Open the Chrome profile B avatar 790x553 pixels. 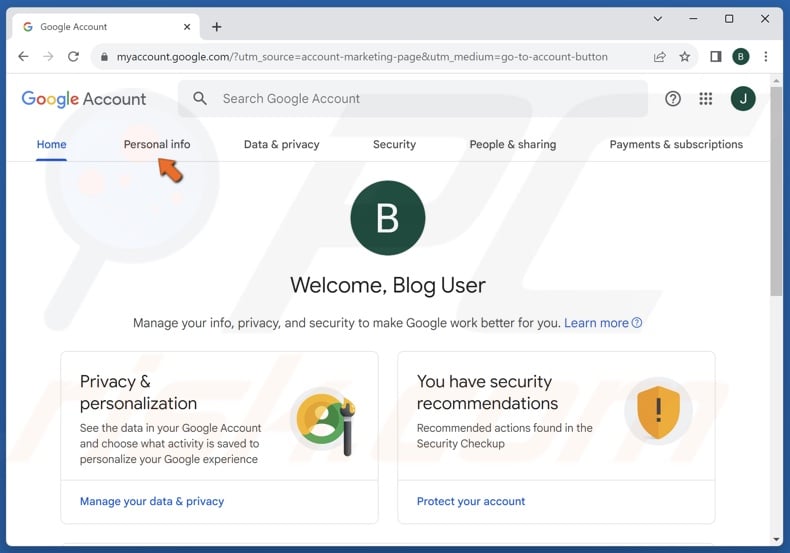(x=741, y=56)
